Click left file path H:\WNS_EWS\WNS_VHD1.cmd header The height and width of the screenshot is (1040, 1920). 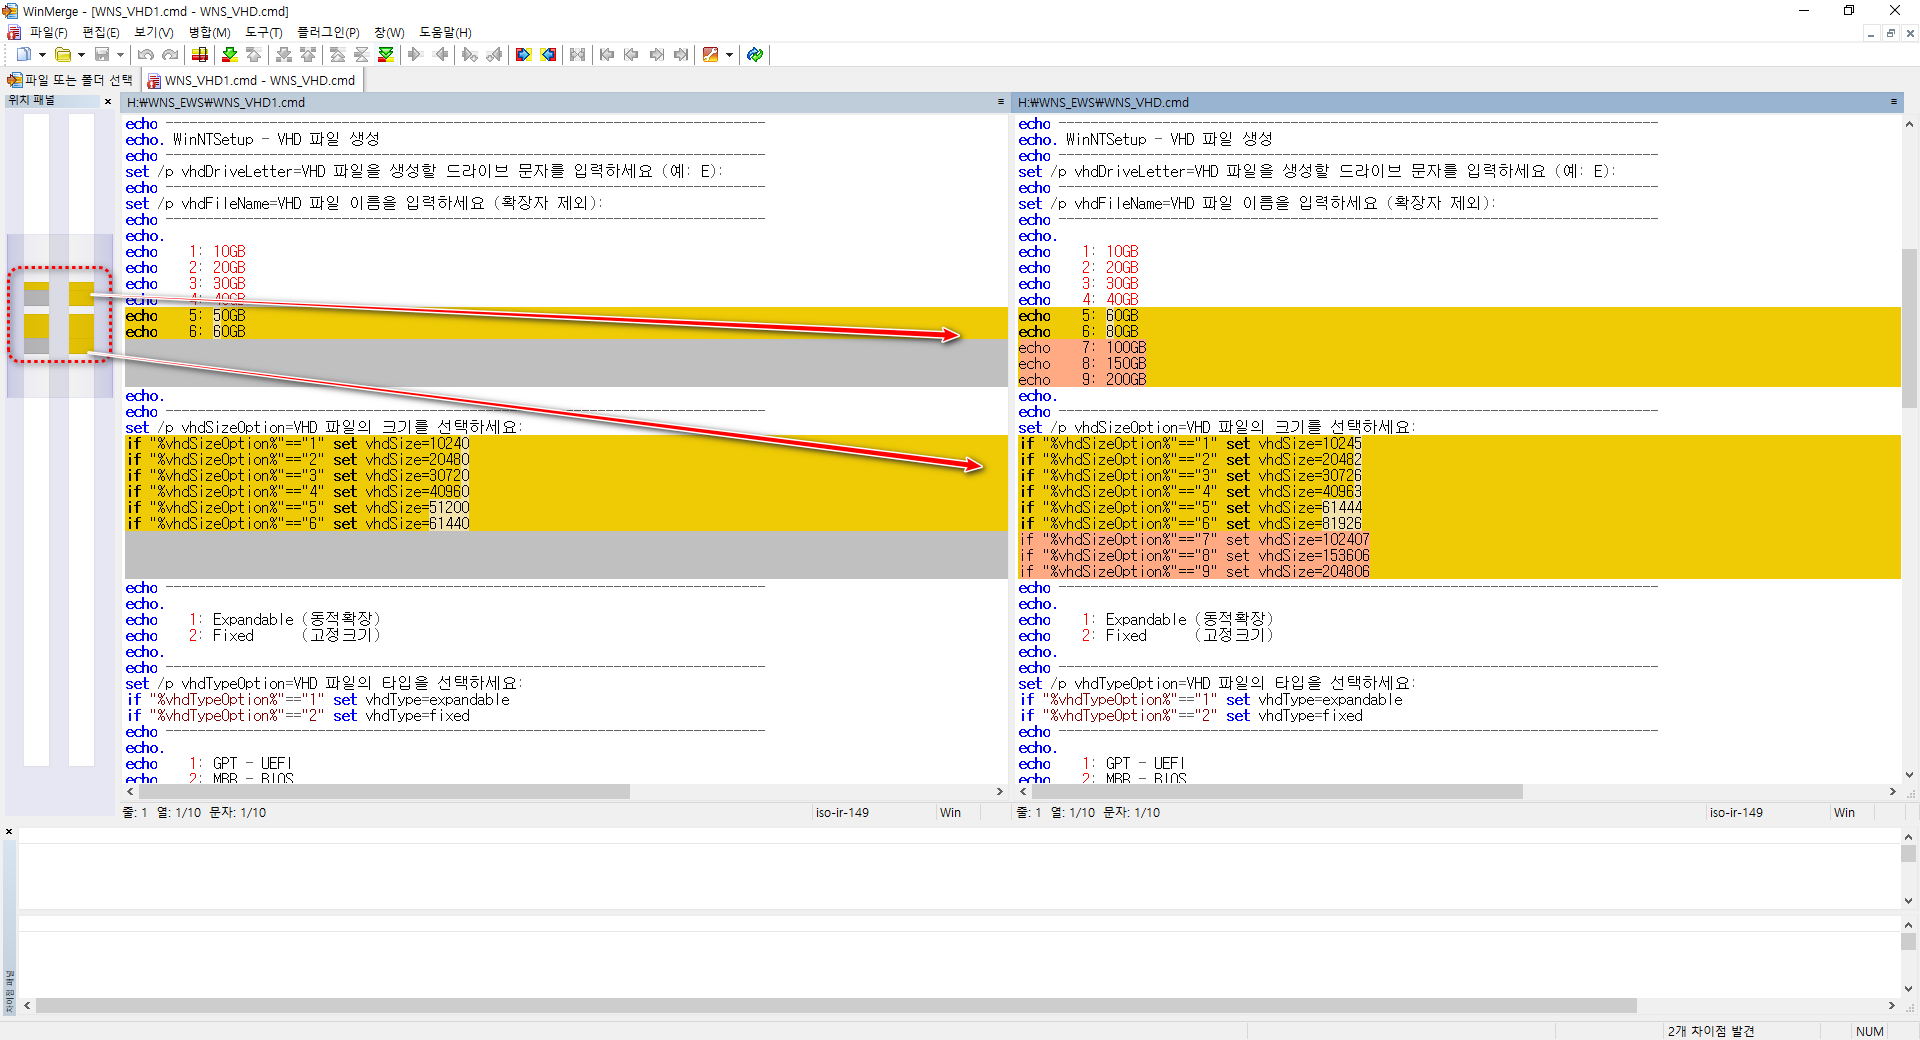coord(216,102)
